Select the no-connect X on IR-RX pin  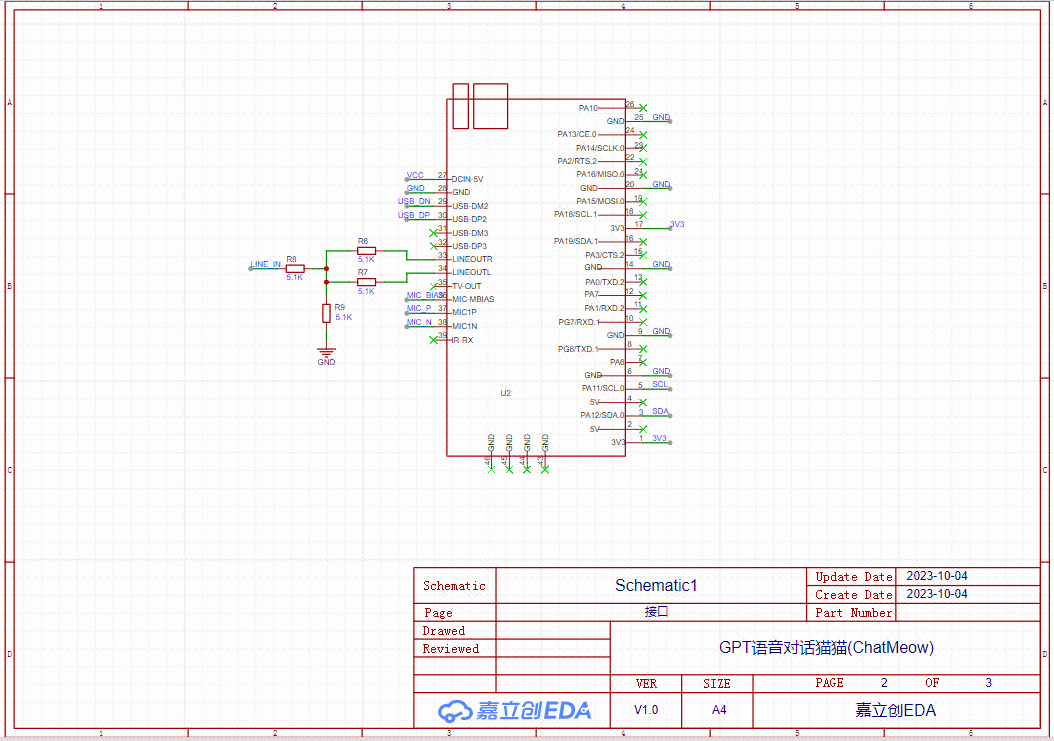pos(433,340)
